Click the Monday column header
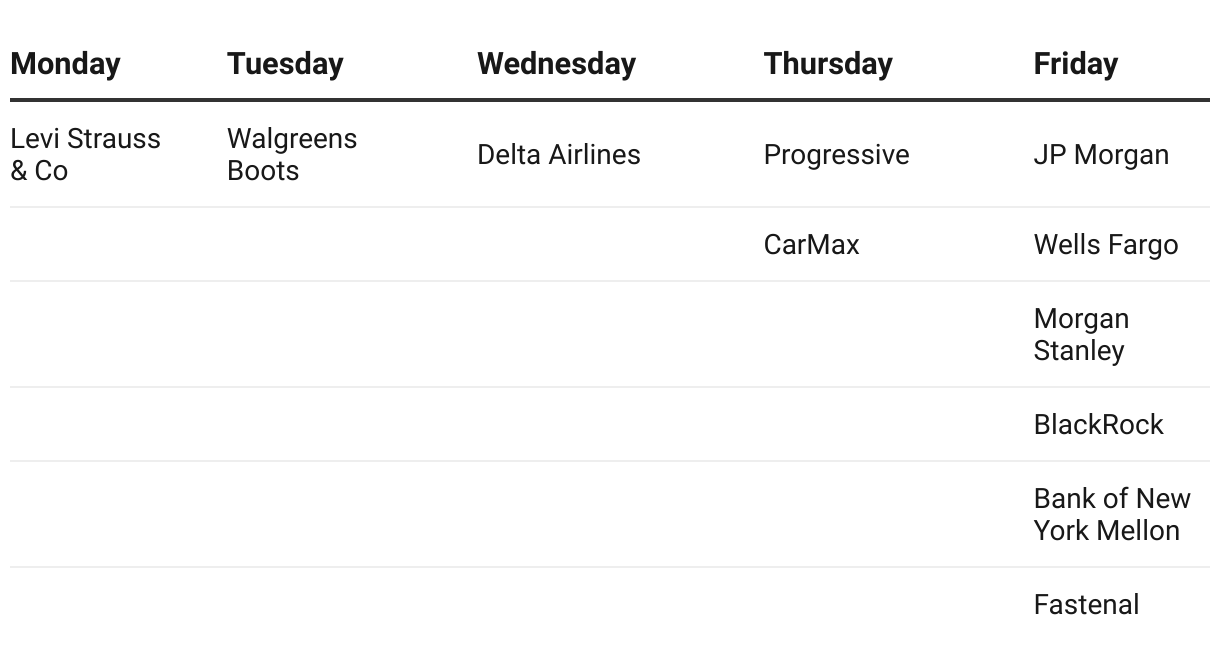The image size is (1220, 650). click(65, 64)
